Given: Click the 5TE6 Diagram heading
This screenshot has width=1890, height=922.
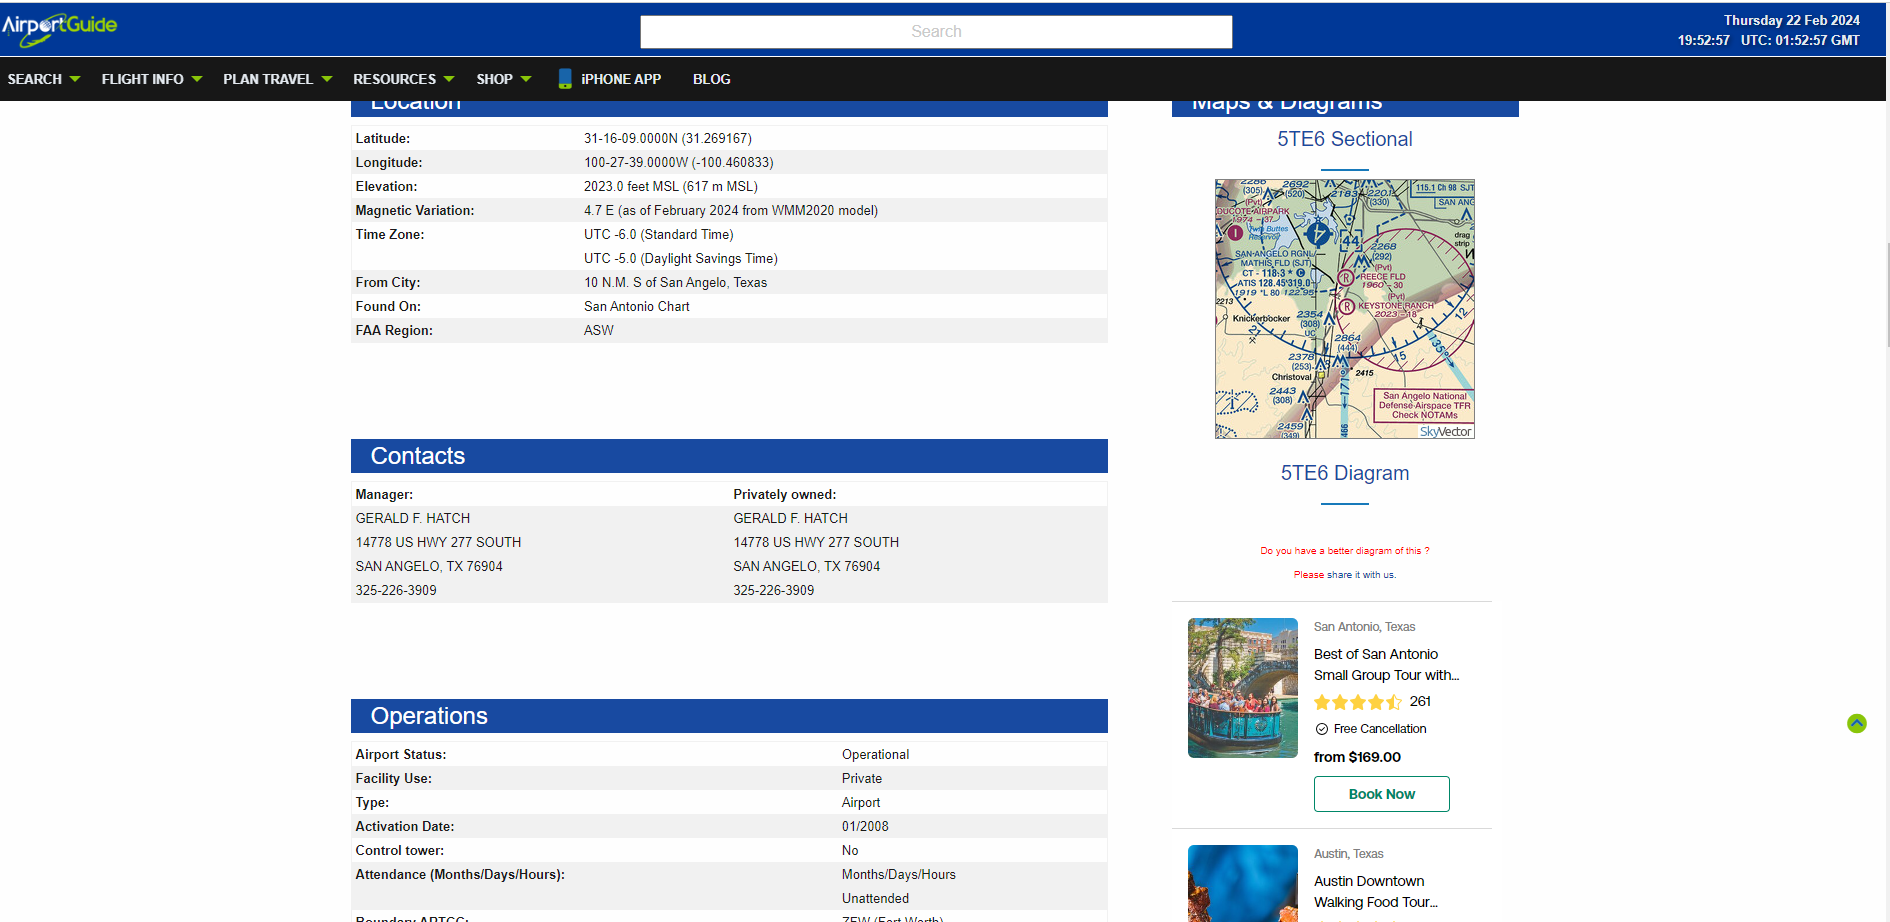Looking at the screenshot, I should coord(1345,473).
